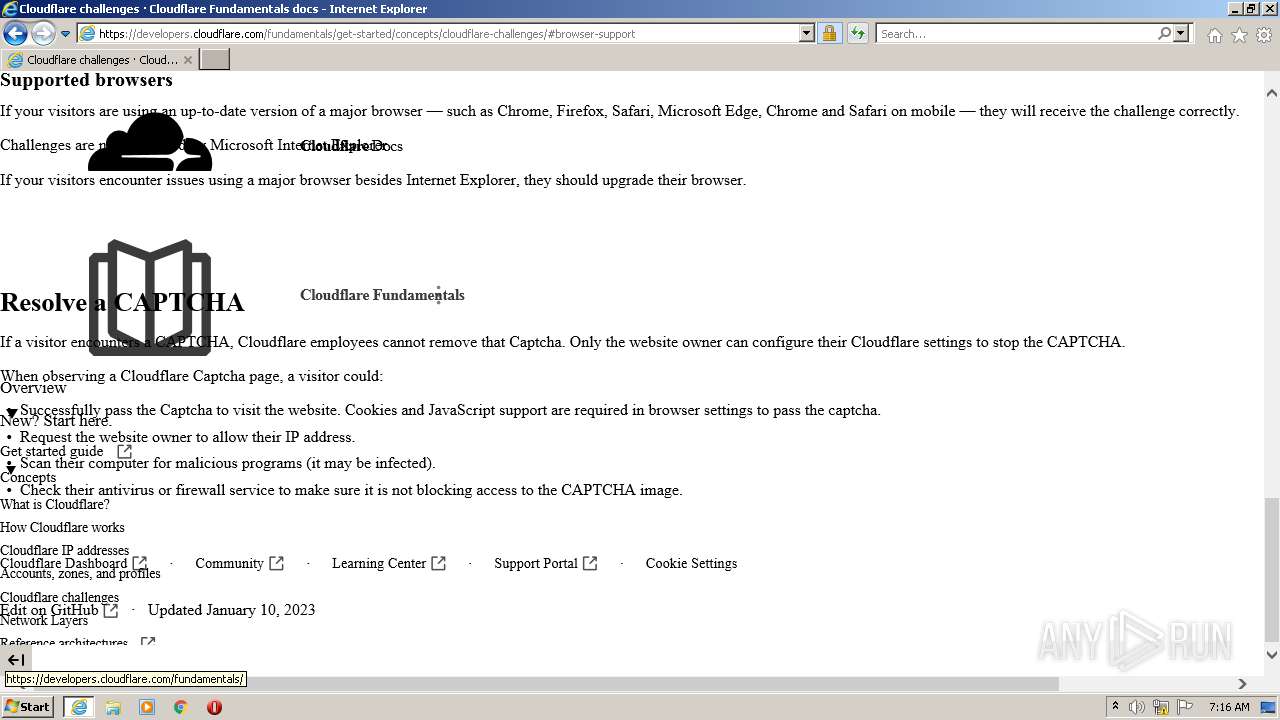Click the horizontal scrollbar right arrow

(1242, 684)
